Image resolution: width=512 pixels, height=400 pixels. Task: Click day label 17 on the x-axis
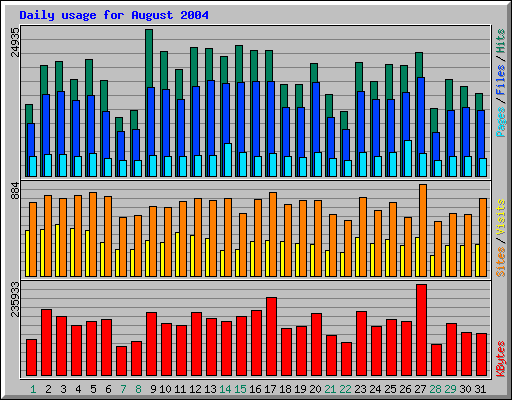click(270, 389)
